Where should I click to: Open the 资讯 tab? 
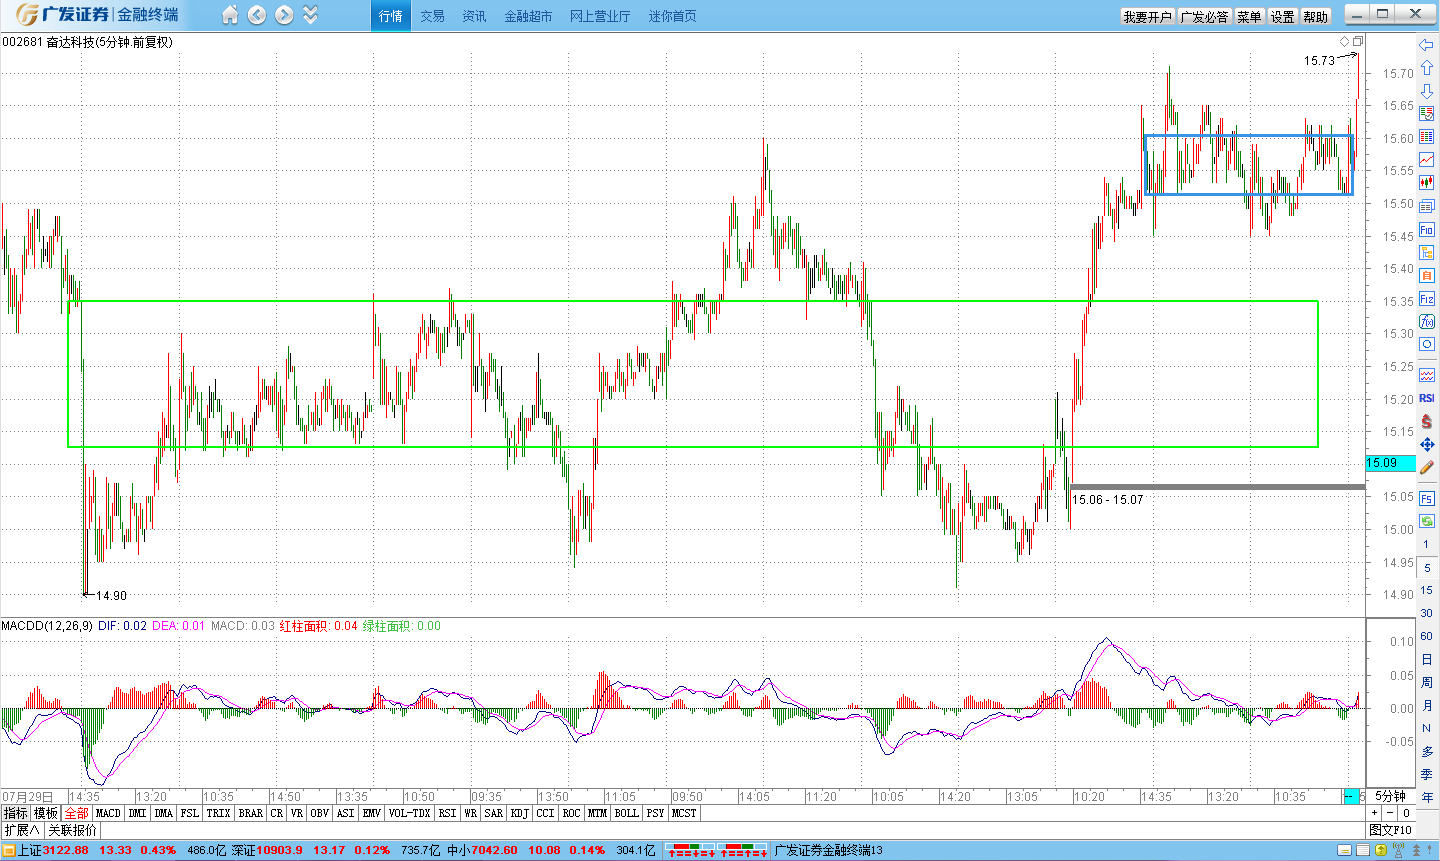pyautogui.click(x=474, y=16)
